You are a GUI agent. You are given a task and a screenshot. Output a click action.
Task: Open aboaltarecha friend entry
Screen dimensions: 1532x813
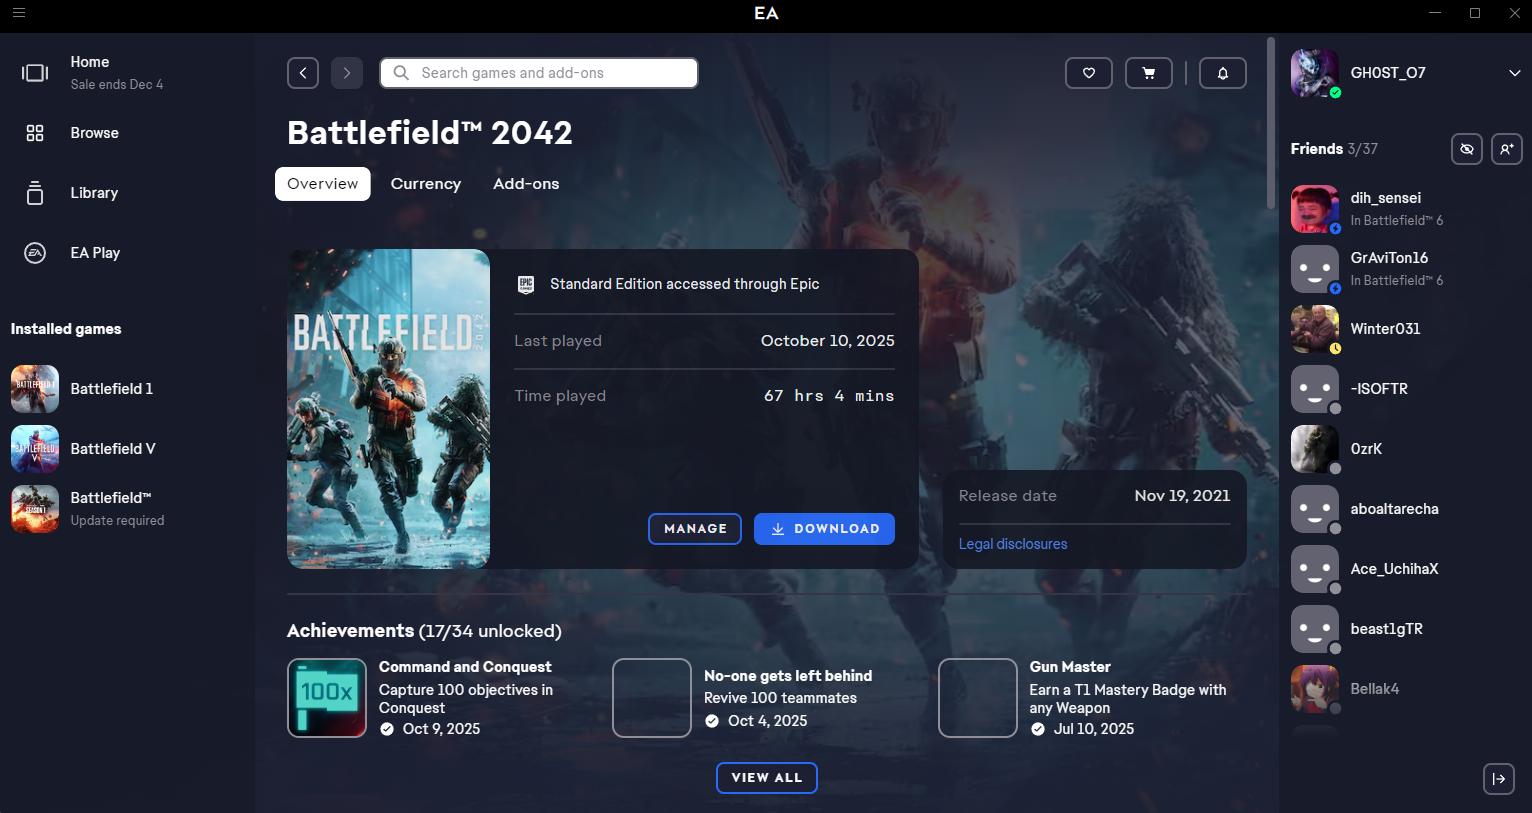click(1406, 509)
